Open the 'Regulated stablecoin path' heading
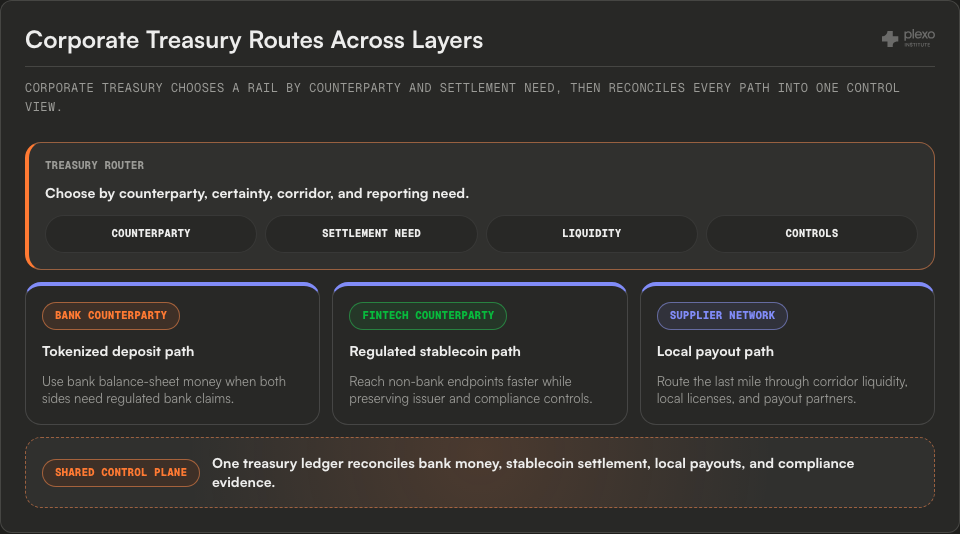 pyautogui.click(x=435, y=352)
